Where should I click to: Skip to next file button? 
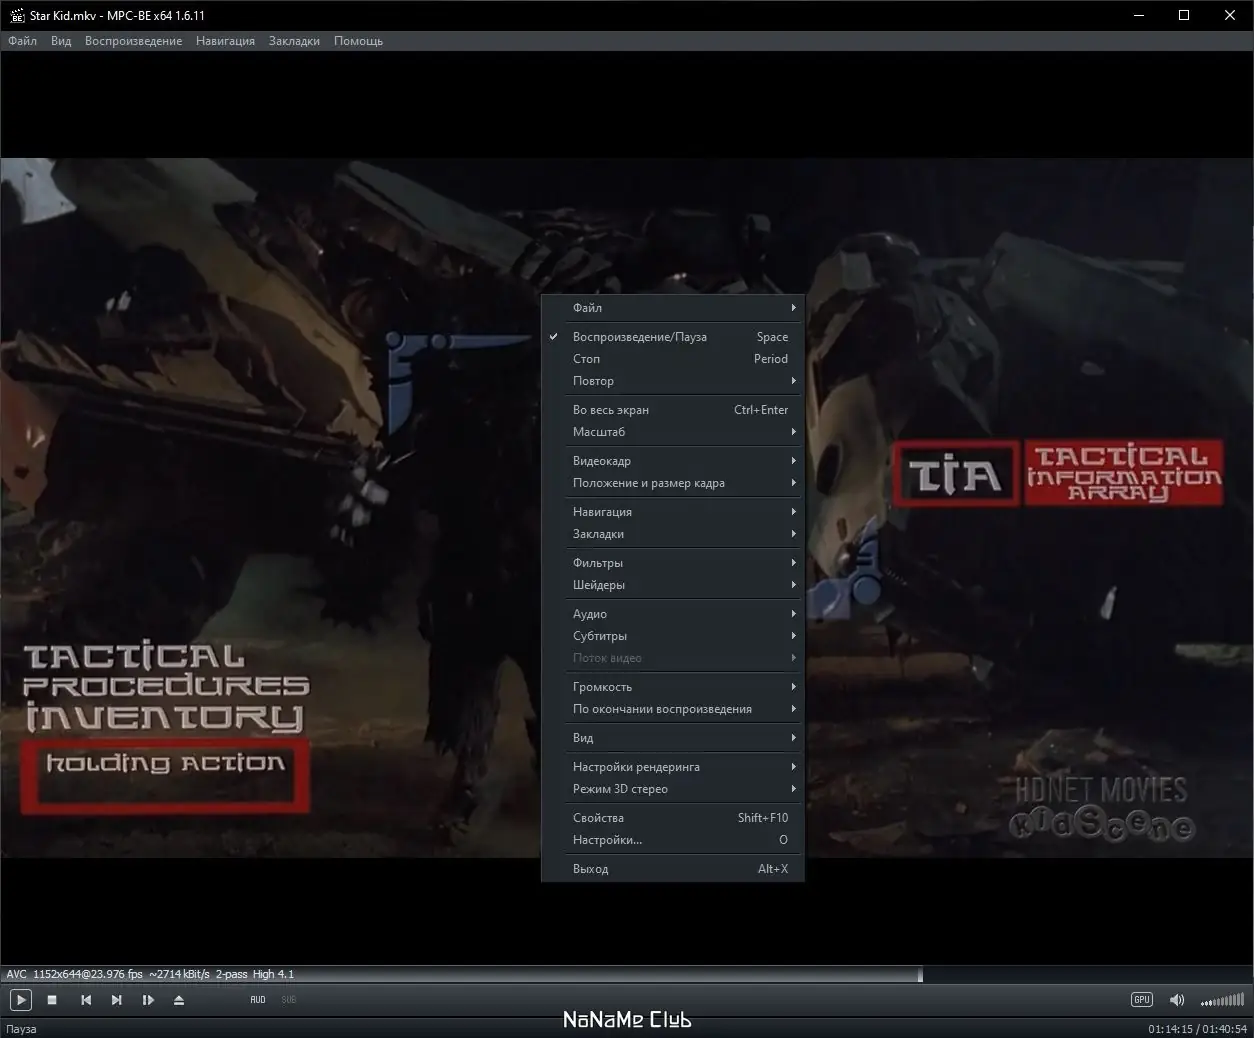pyautogui.click(x=116, y=1000)
